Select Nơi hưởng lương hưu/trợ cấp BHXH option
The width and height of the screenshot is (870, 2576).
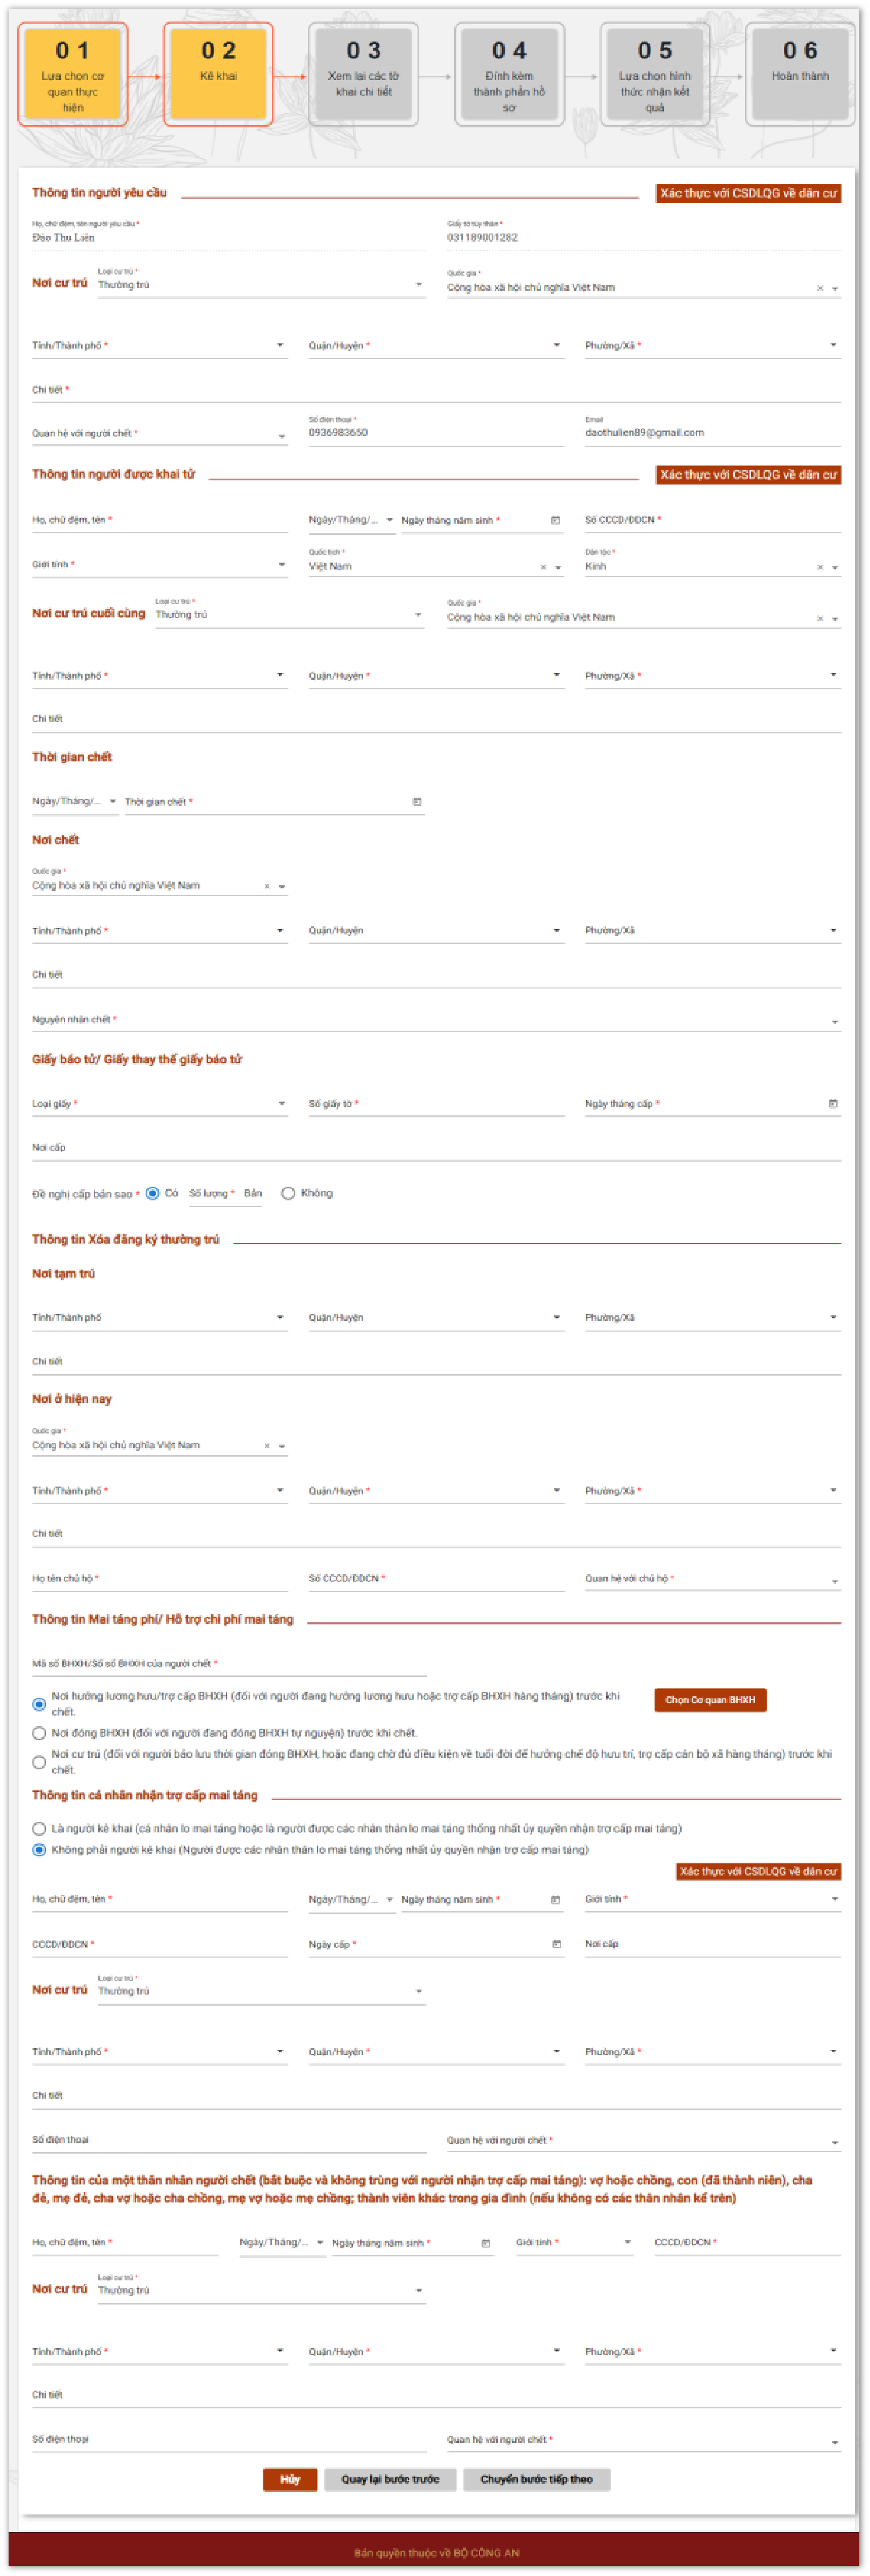pos(39,1704)
